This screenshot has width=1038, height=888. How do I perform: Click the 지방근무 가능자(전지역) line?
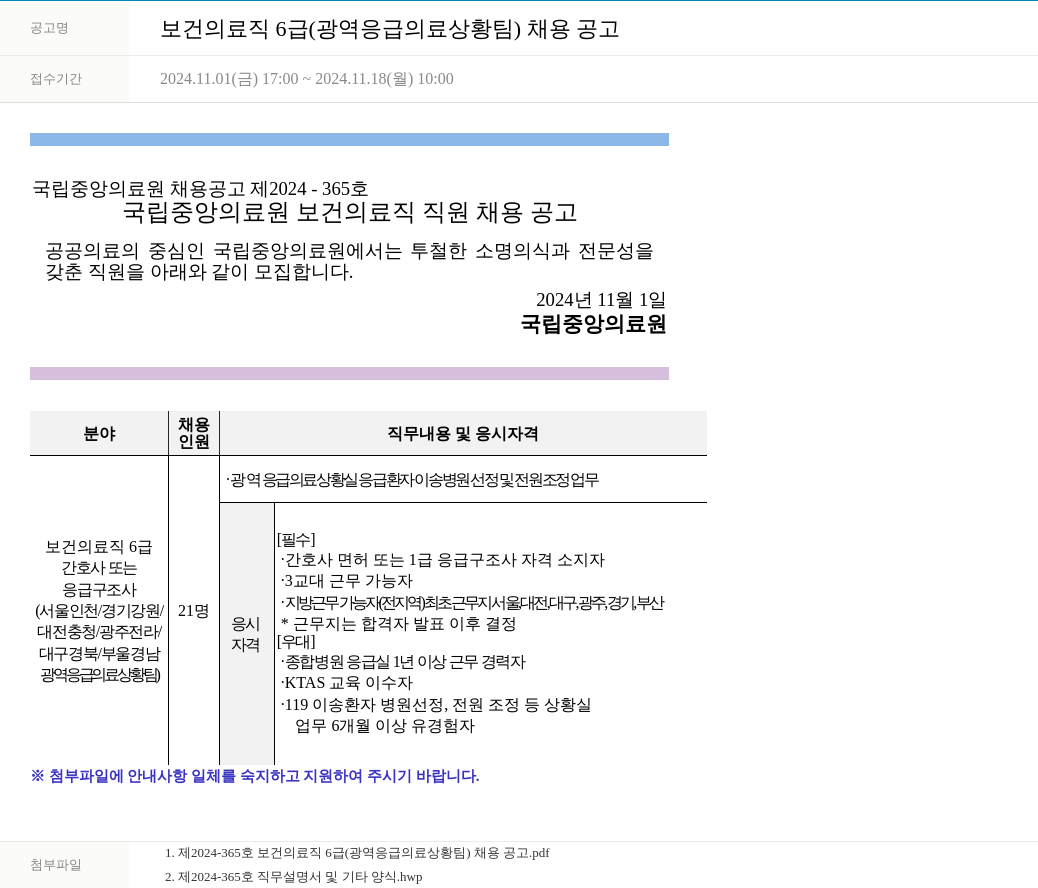(472, 603)
